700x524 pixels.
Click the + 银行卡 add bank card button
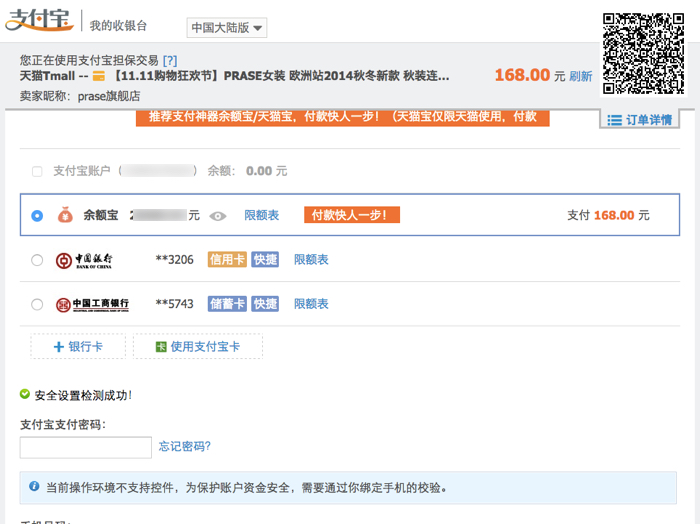(x=78, y=346)
